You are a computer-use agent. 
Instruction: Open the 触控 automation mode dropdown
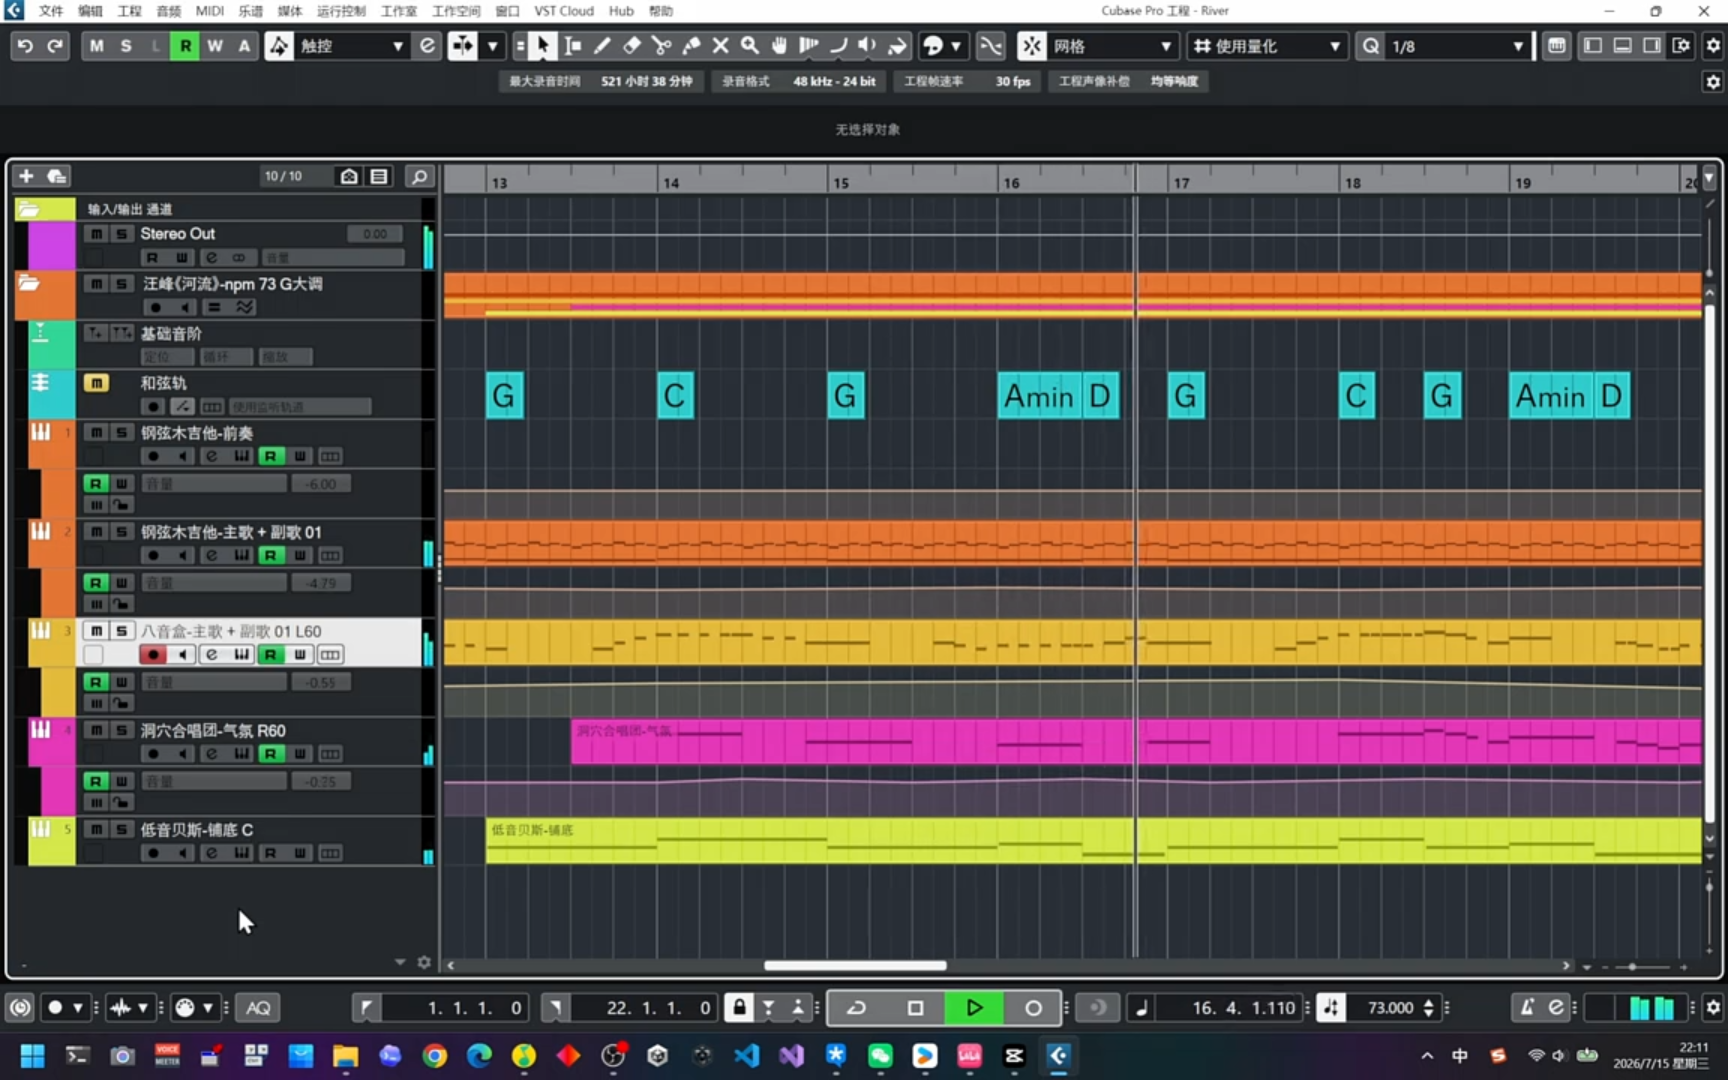click(x=351, y=46)
